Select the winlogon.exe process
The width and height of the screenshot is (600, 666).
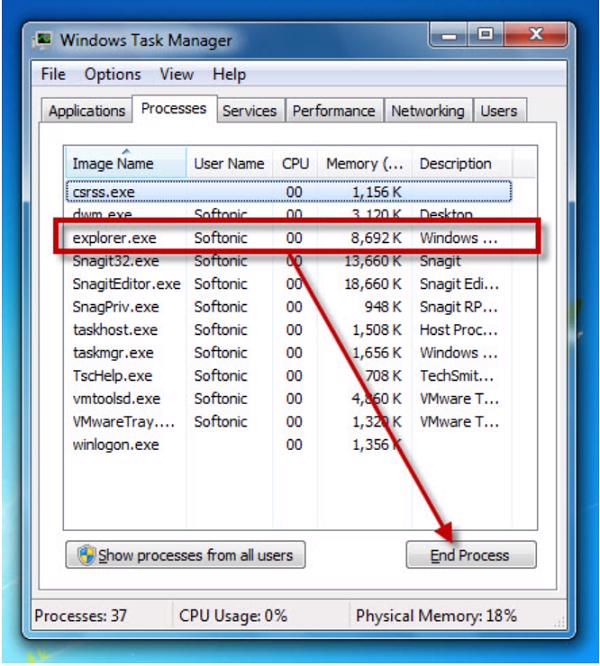click(289, 444)
